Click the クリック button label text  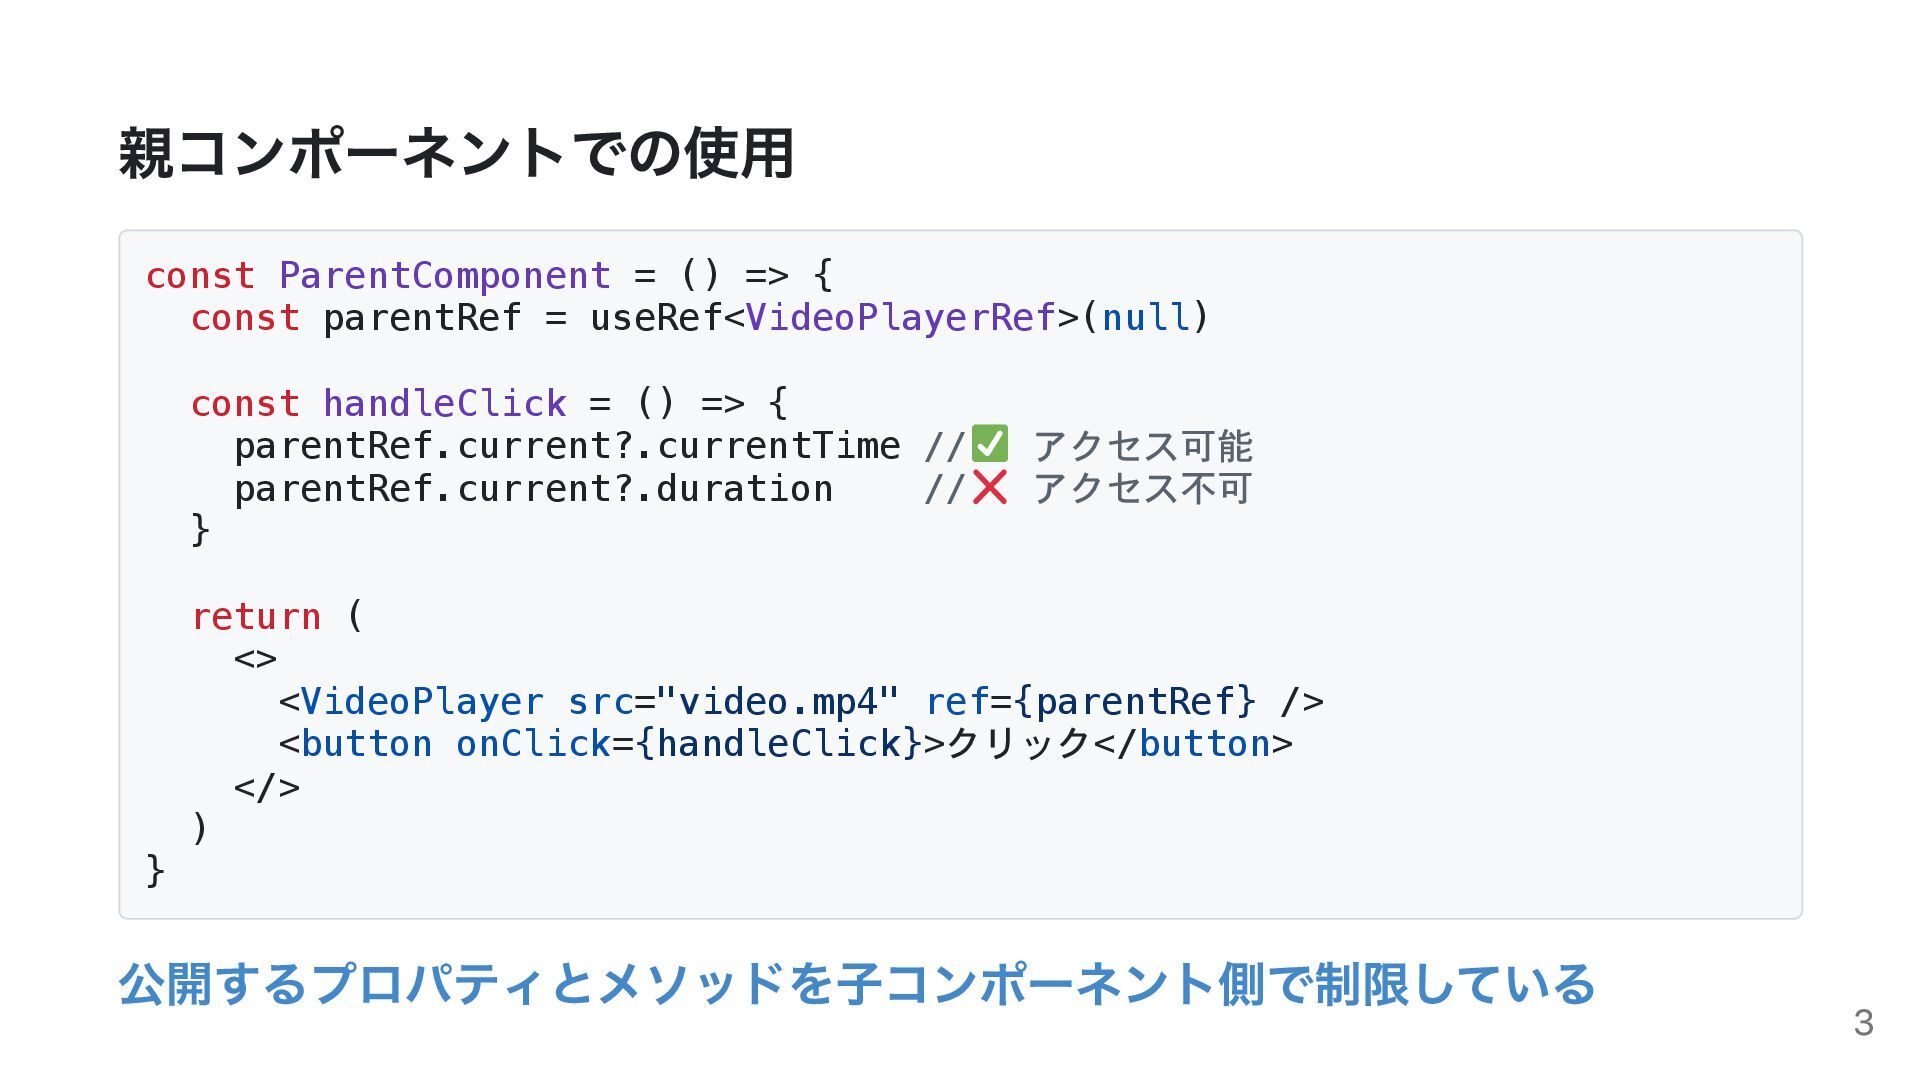[x=1017, y=744]
